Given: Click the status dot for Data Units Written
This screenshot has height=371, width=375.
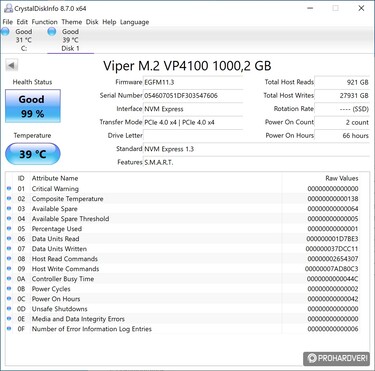Looking at the screenshot, I should [9, 248].
